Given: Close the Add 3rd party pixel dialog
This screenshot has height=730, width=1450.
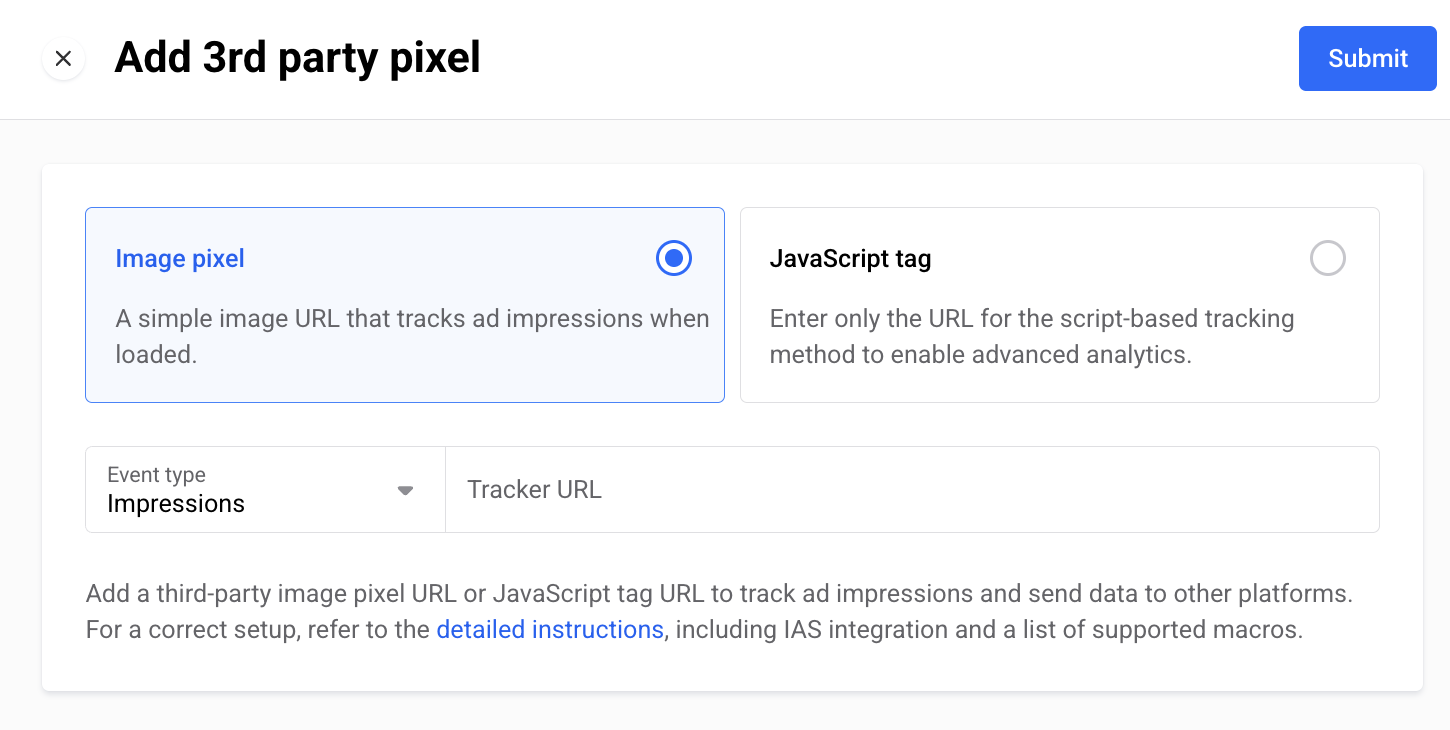Looking at the screenshot, I should point(63,59).
